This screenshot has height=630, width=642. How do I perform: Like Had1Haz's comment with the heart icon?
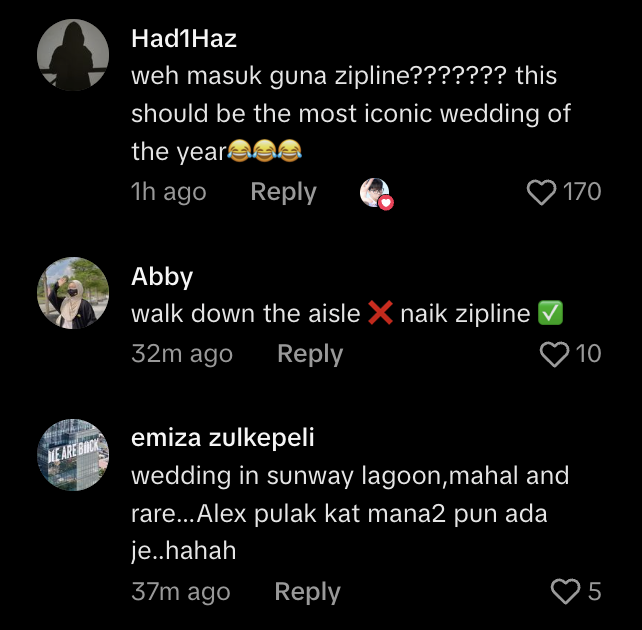(x=541, y=192)
